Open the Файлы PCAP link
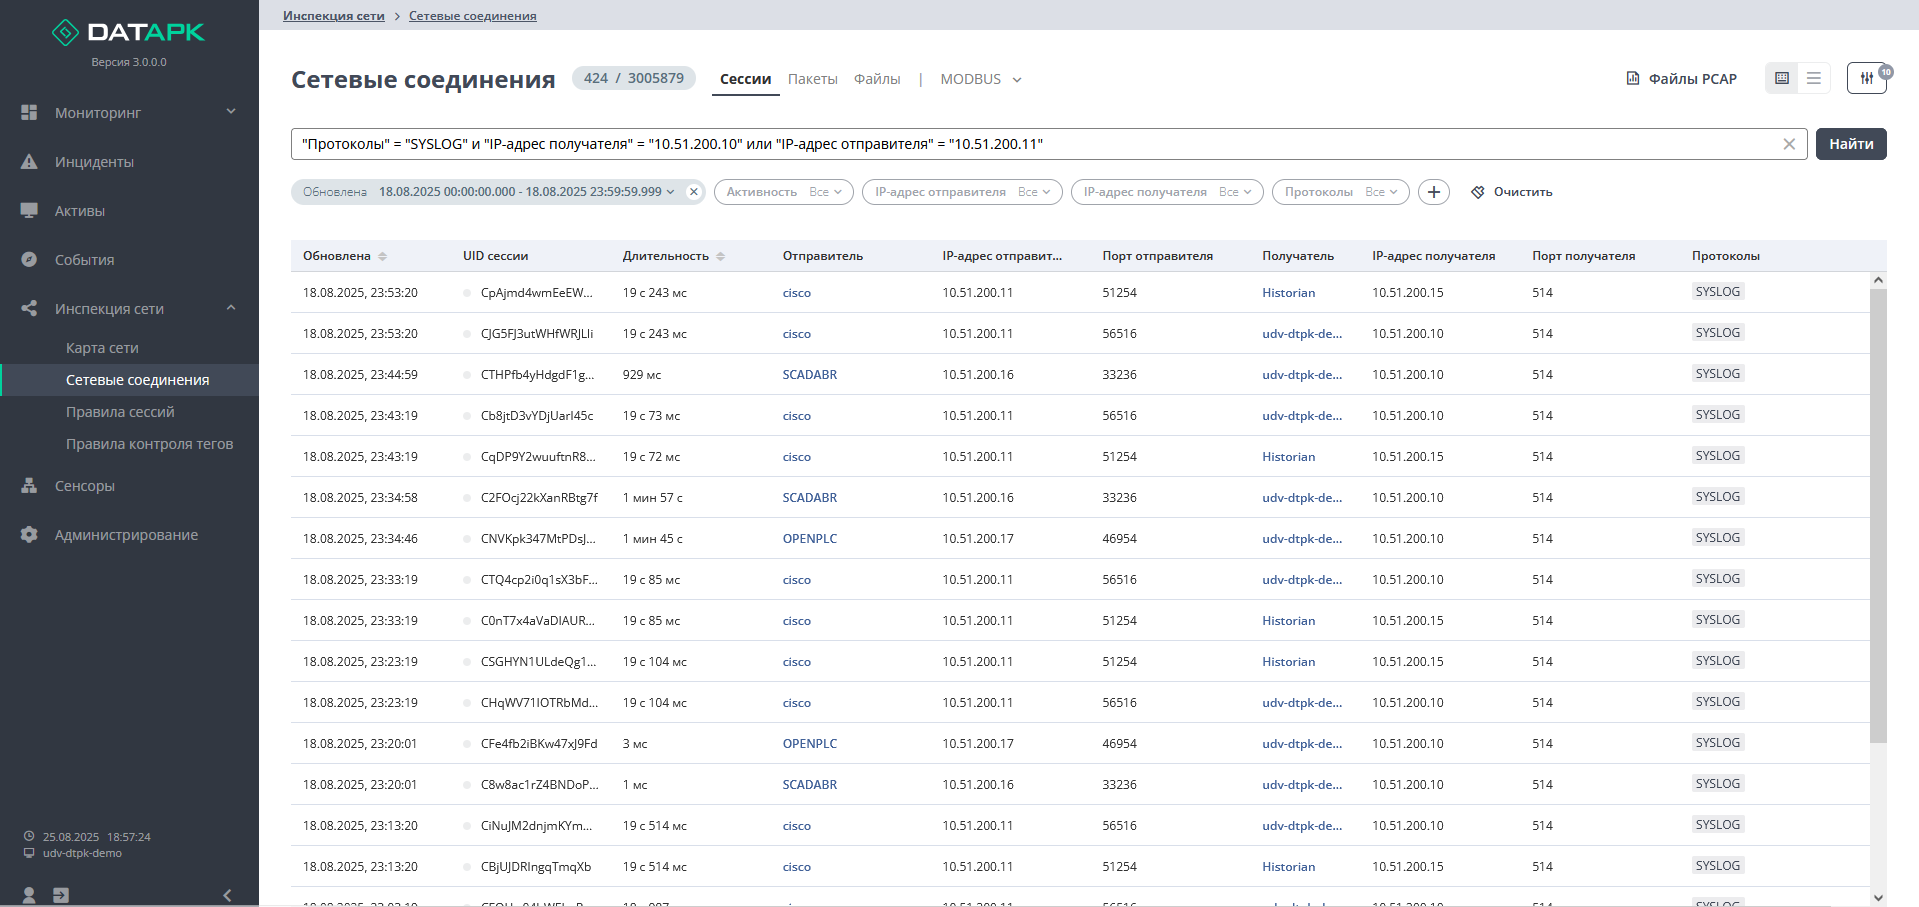The width and height of the screenshot is (1919, 907). point(1681,79)
